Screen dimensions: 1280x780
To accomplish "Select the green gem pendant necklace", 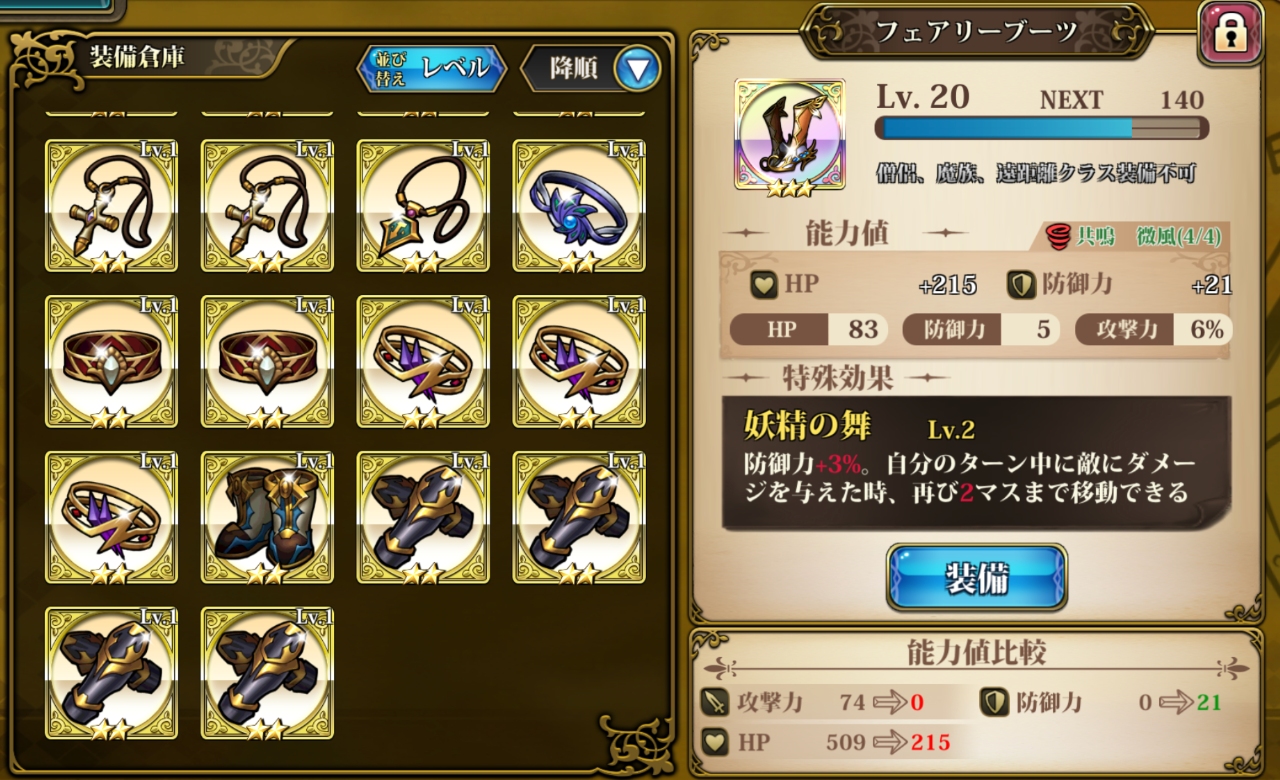I will [x=423, y=206].
